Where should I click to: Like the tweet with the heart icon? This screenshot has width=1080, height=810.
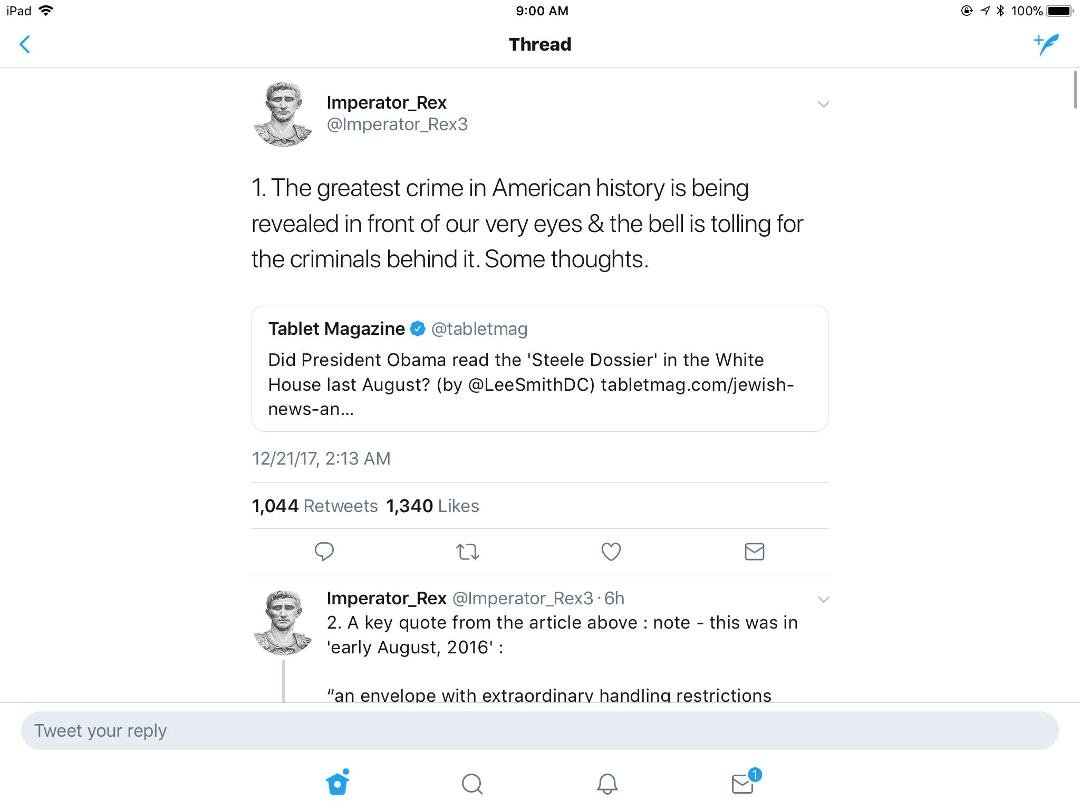point(611,552)
